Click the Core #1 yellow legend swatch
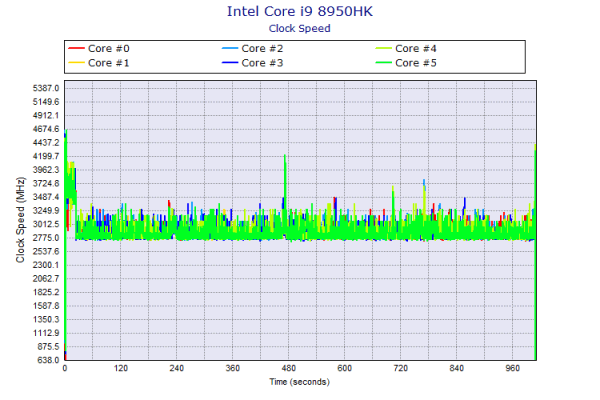 [x=76, y=63]
